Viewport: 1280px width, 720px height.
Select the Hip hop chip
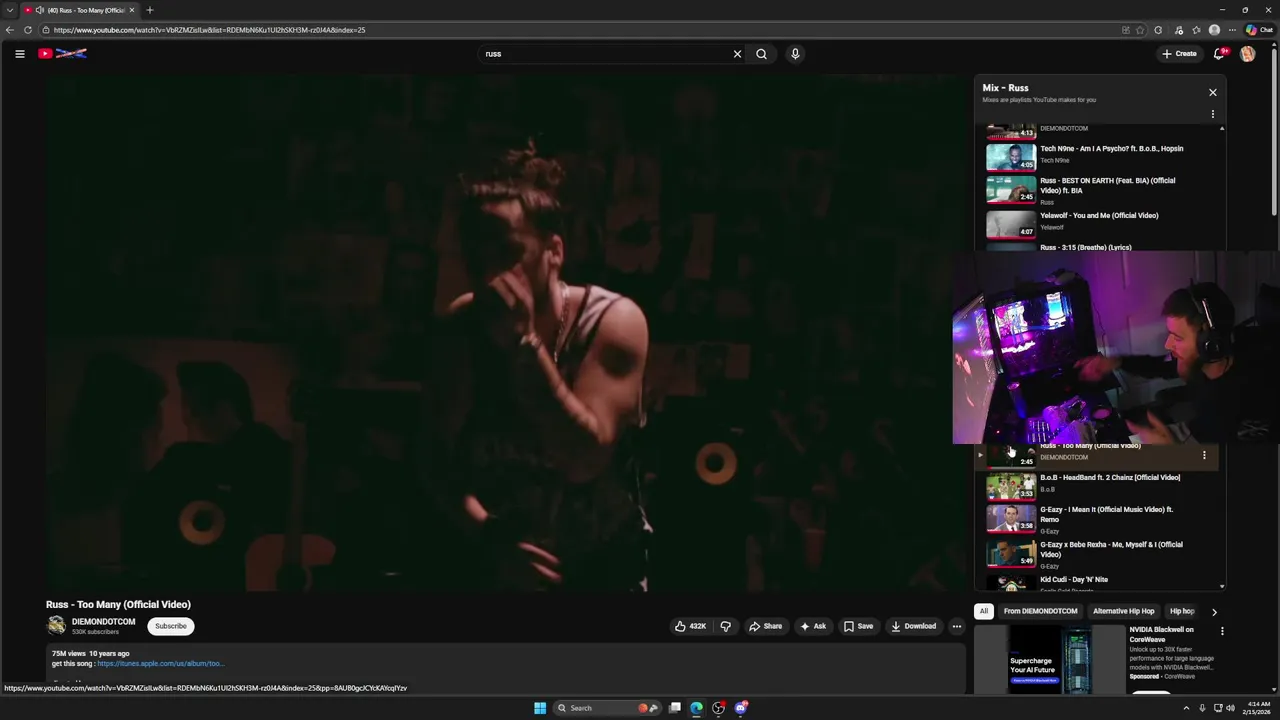1182,611
